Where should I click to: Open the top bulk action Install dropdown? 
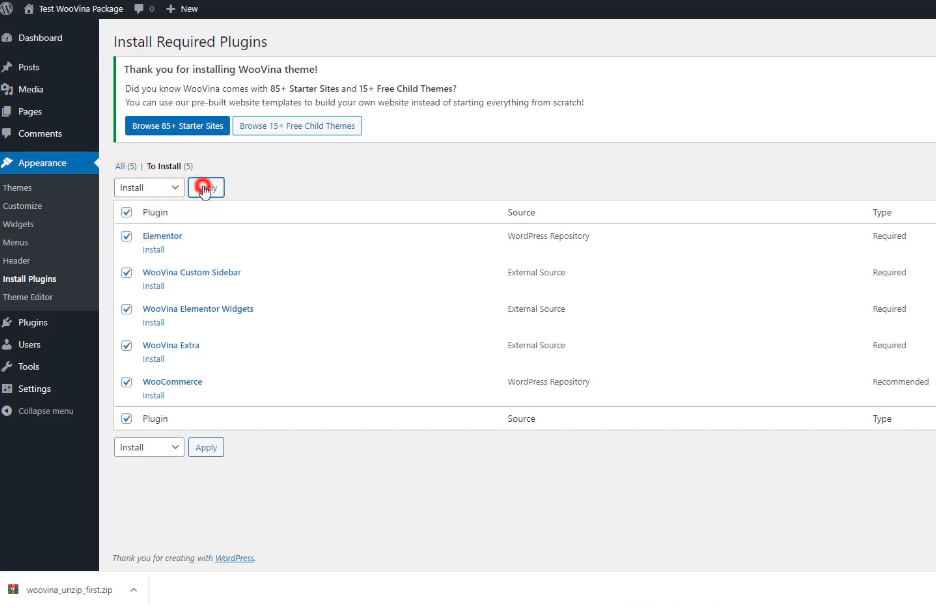tap(149, 187)
